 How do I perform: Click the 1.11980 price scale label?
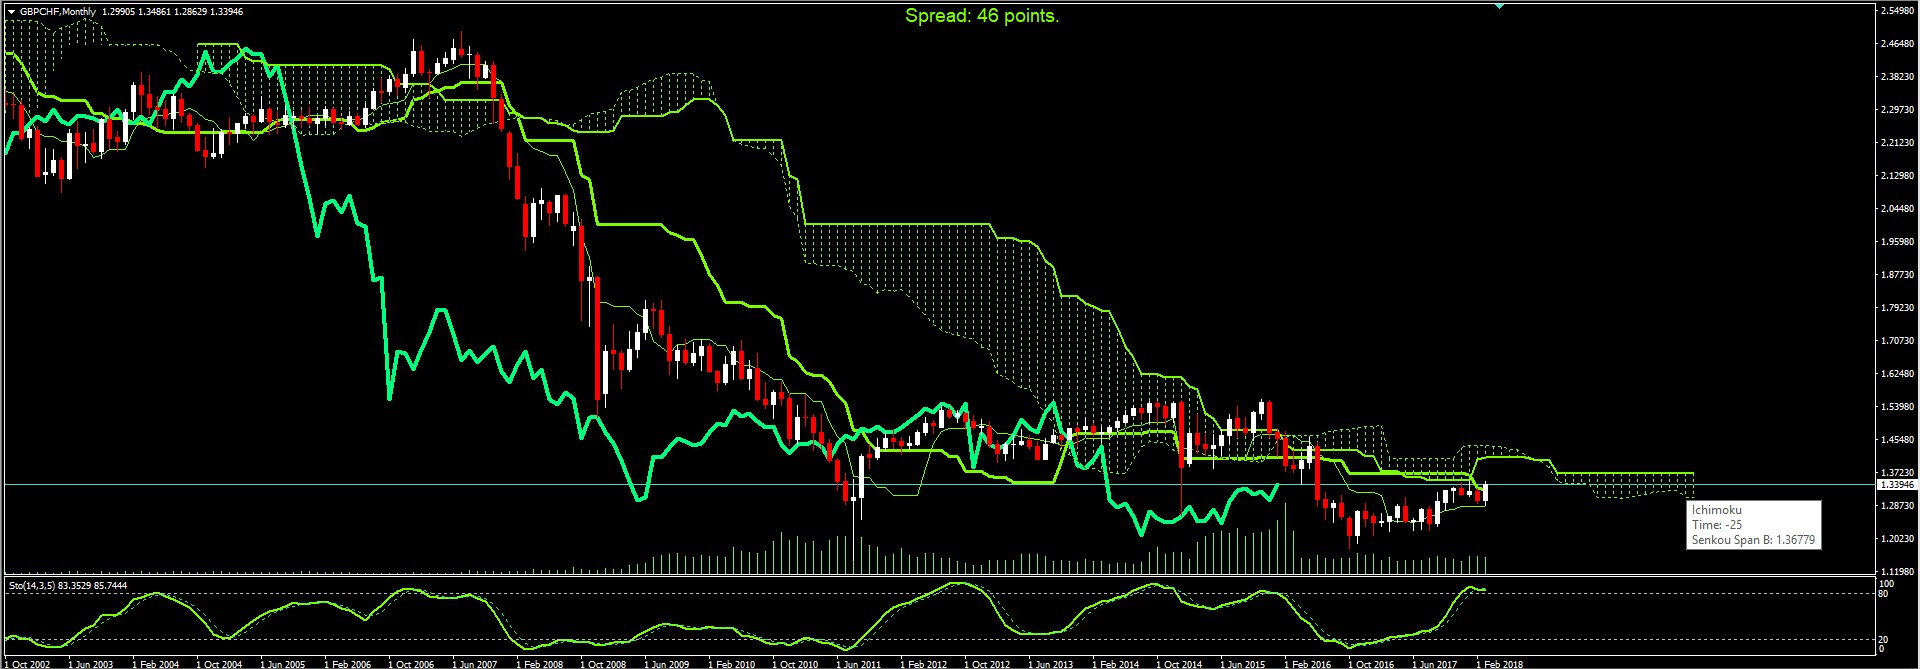point(1897,571)
